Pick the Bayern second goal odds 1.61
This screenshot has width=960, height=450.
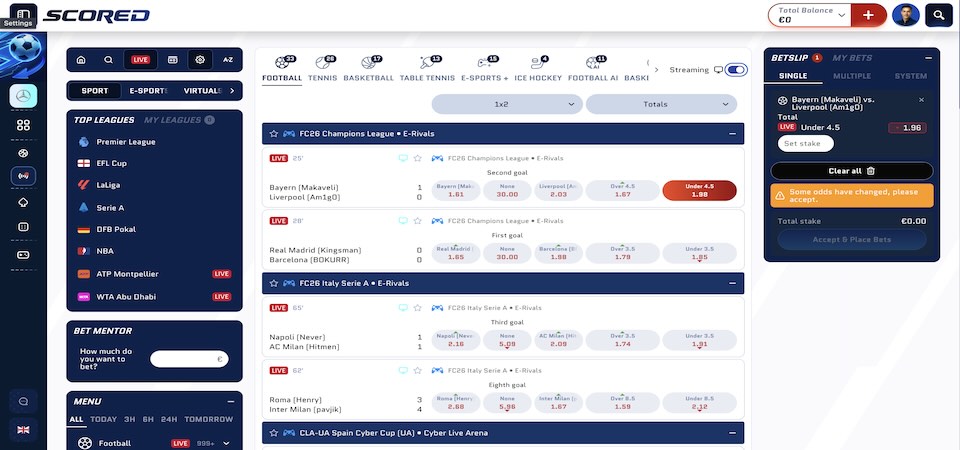pyautogui.click(x=456, y=190)
